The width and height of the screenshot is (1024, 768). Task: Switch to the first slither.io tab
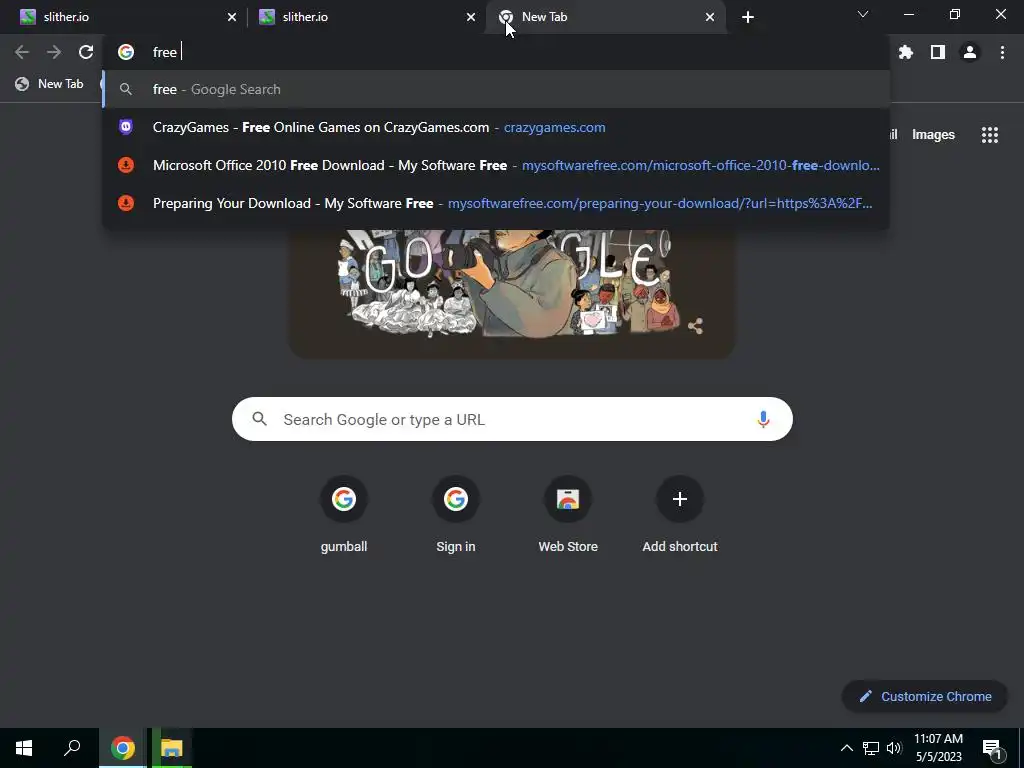124,17
